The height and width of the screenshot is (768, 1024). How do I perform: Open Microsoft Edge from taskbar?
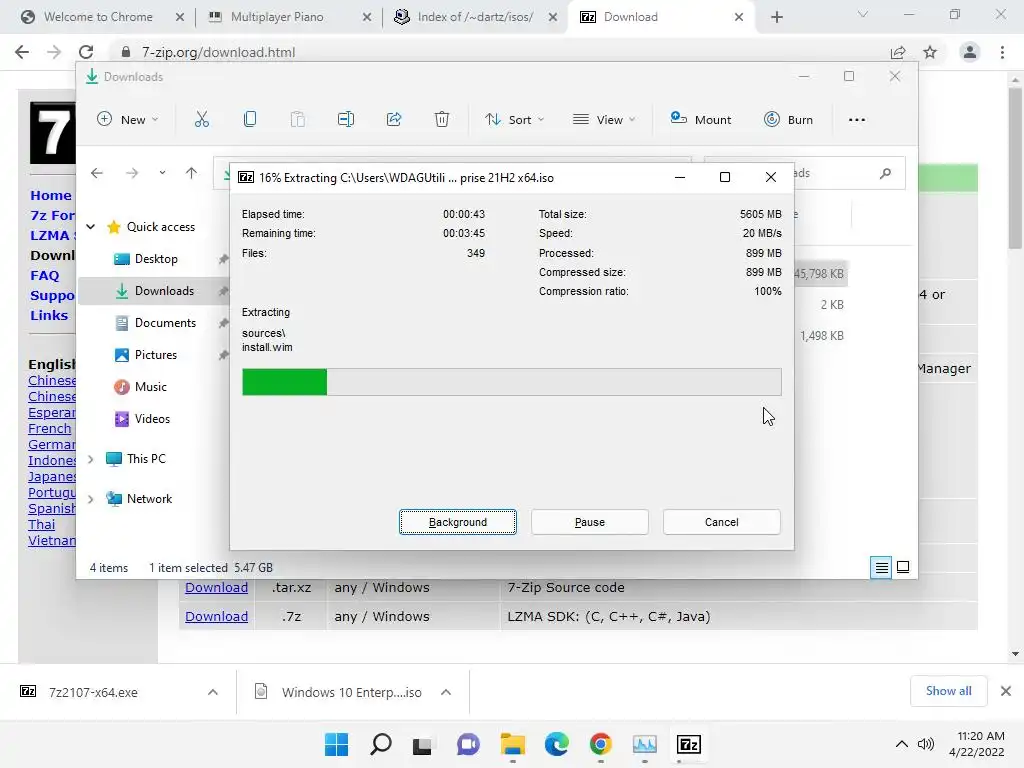point(556,744)
